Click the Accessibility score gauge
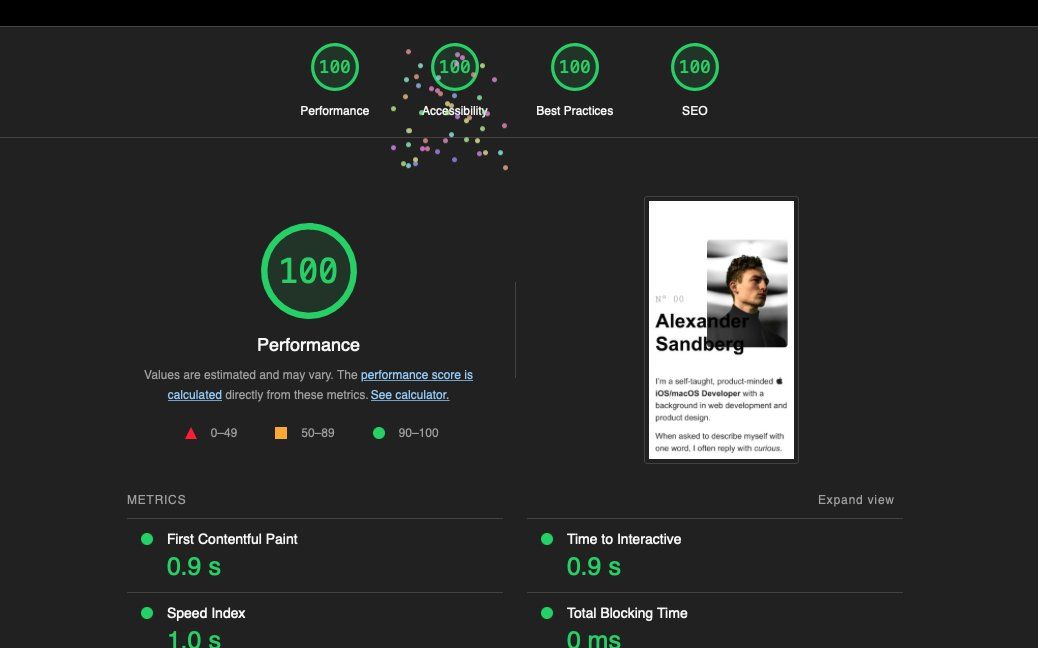Image resolution: width=1038 pixels, height=648 pixels. [x=454, y=67]
